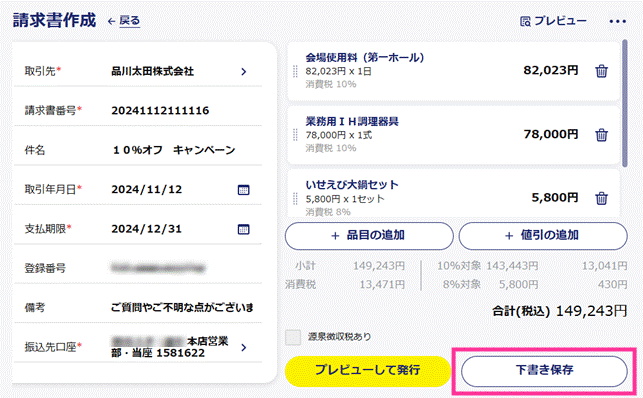Open the calendar for 支払期限
The height and width of the screenshot is (398, 643).
point(244,229)
